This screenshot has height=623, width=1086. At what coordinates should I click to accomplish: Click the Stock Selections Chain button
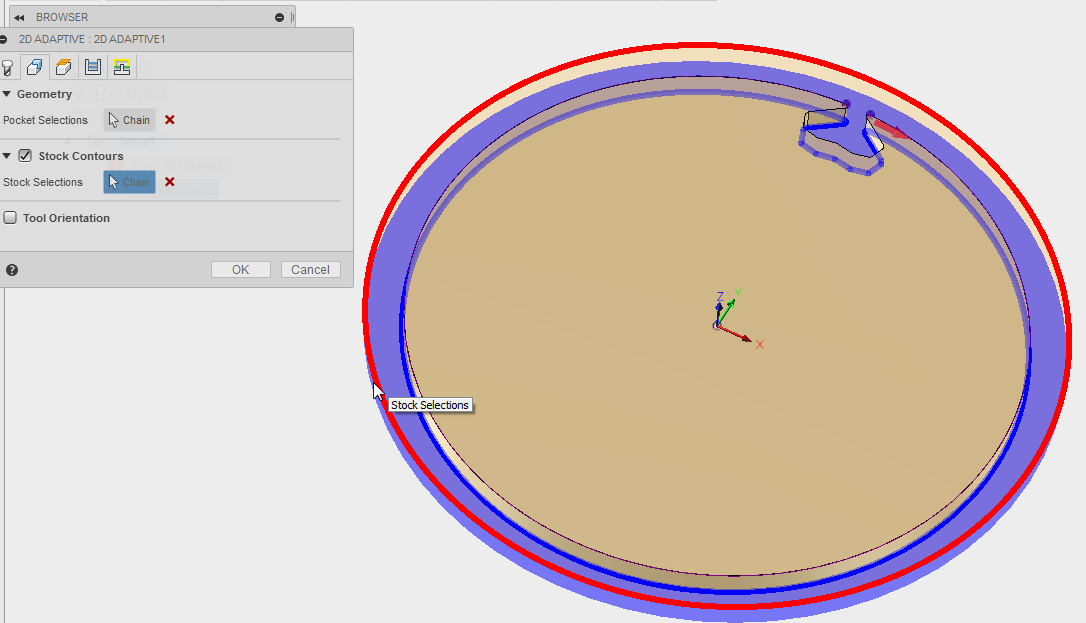pyautogui.click(x=130, y=182)
